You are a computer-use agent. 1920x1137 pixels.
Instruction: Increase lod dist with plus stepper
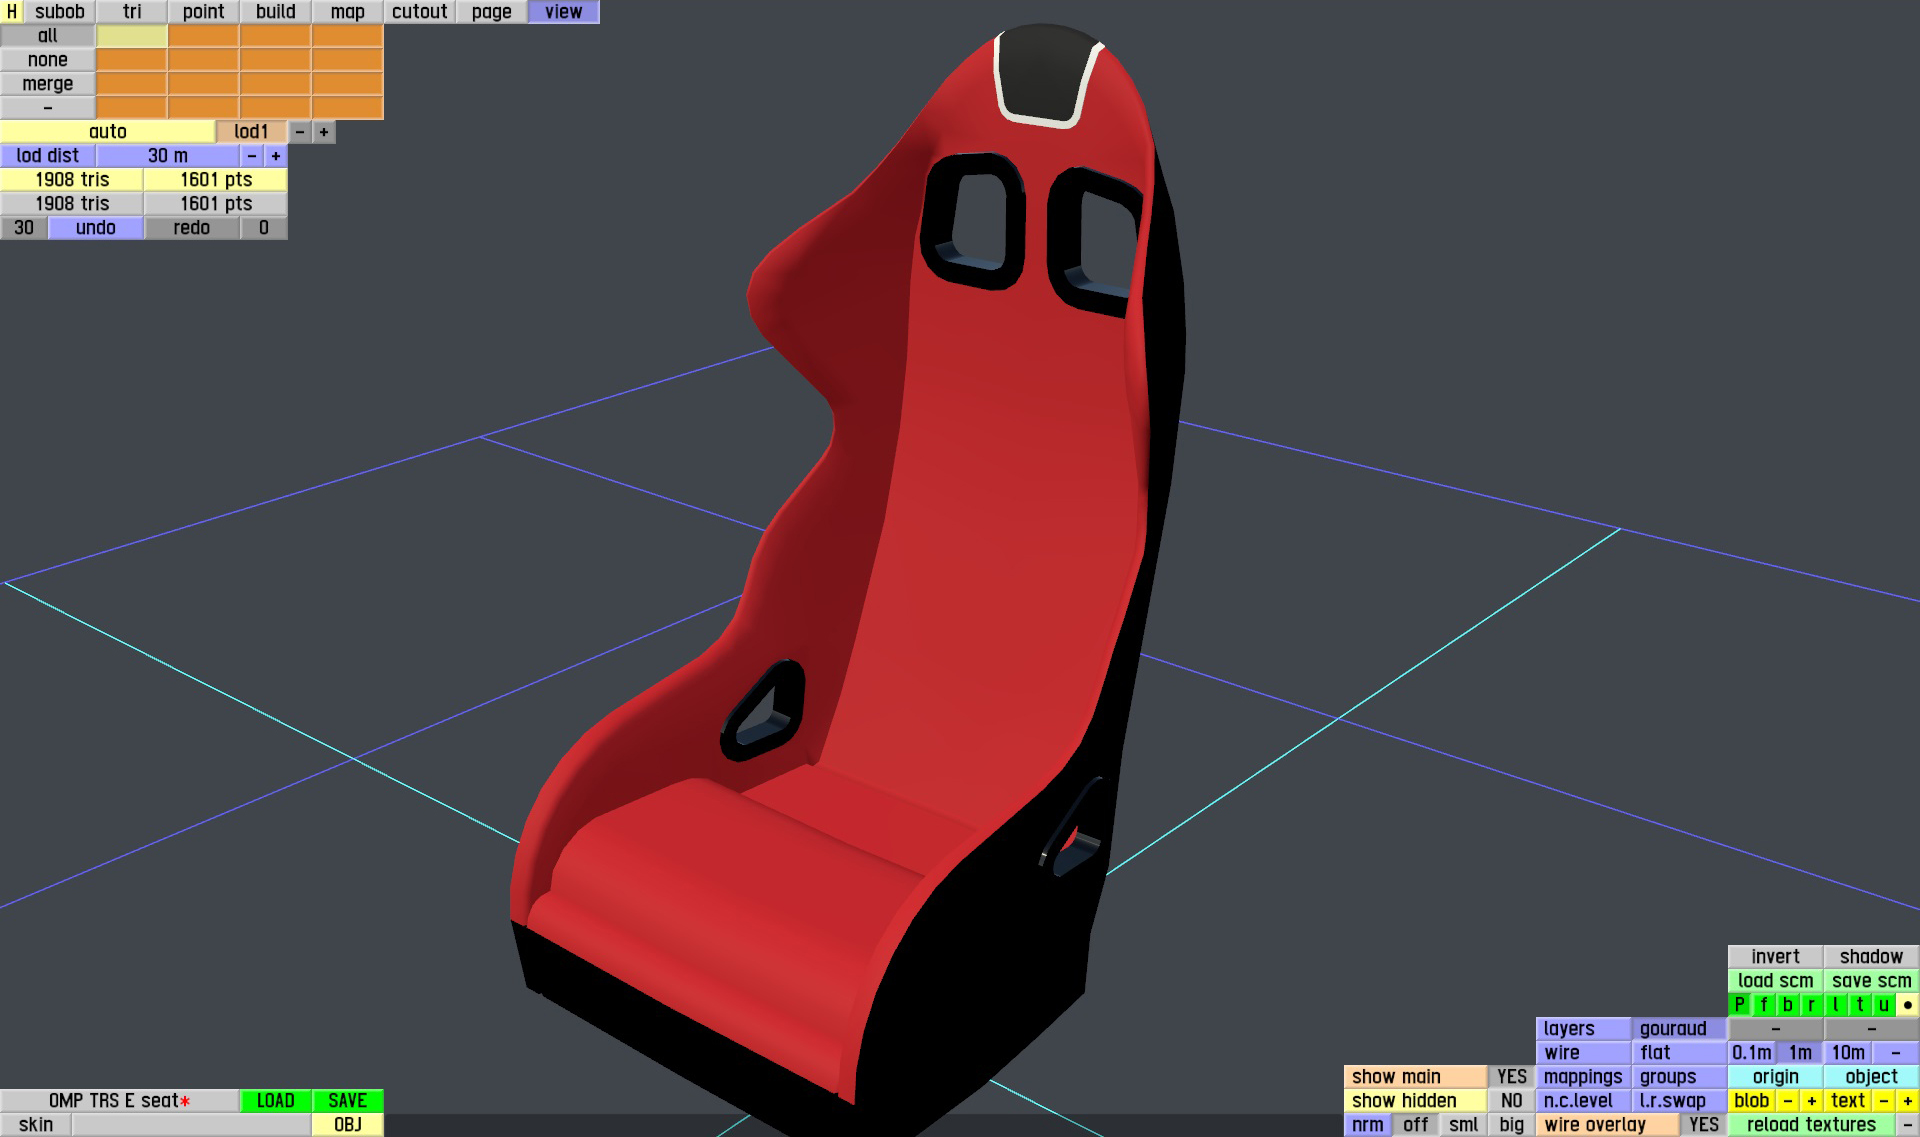coord(276,156)
